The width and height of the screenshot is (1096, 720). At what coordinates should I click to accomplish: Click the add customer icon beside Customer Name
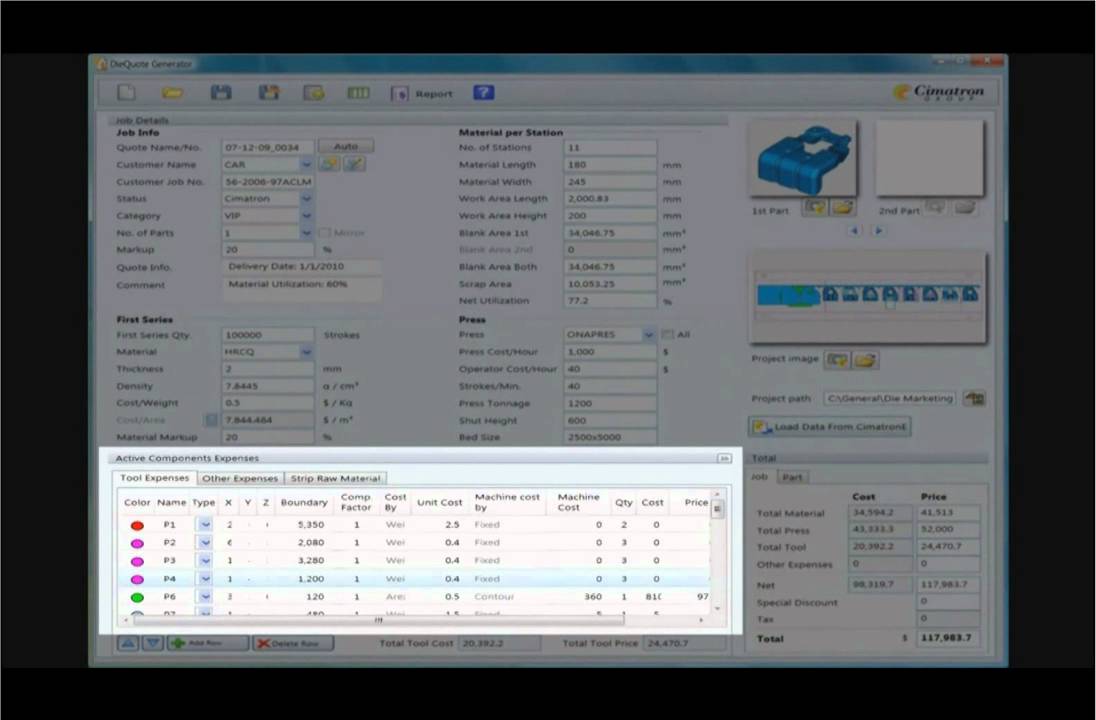[329, 164]
